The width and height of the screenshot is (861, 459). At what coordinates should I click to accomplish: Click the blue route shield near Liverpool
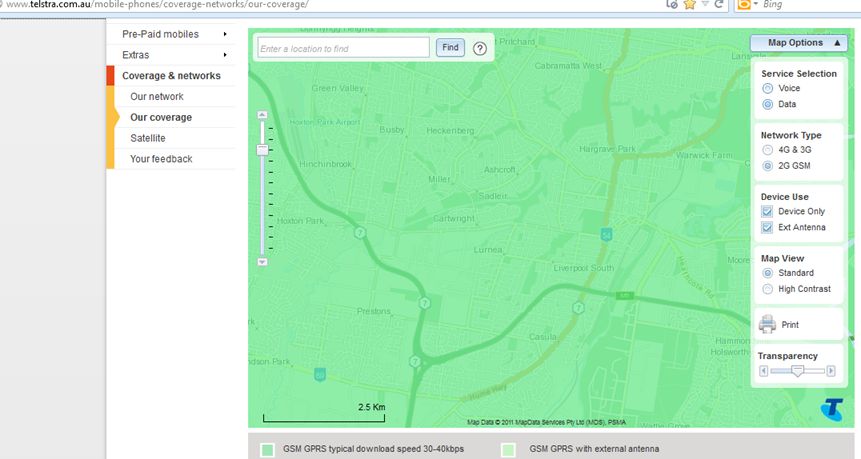tap(606, 234)
